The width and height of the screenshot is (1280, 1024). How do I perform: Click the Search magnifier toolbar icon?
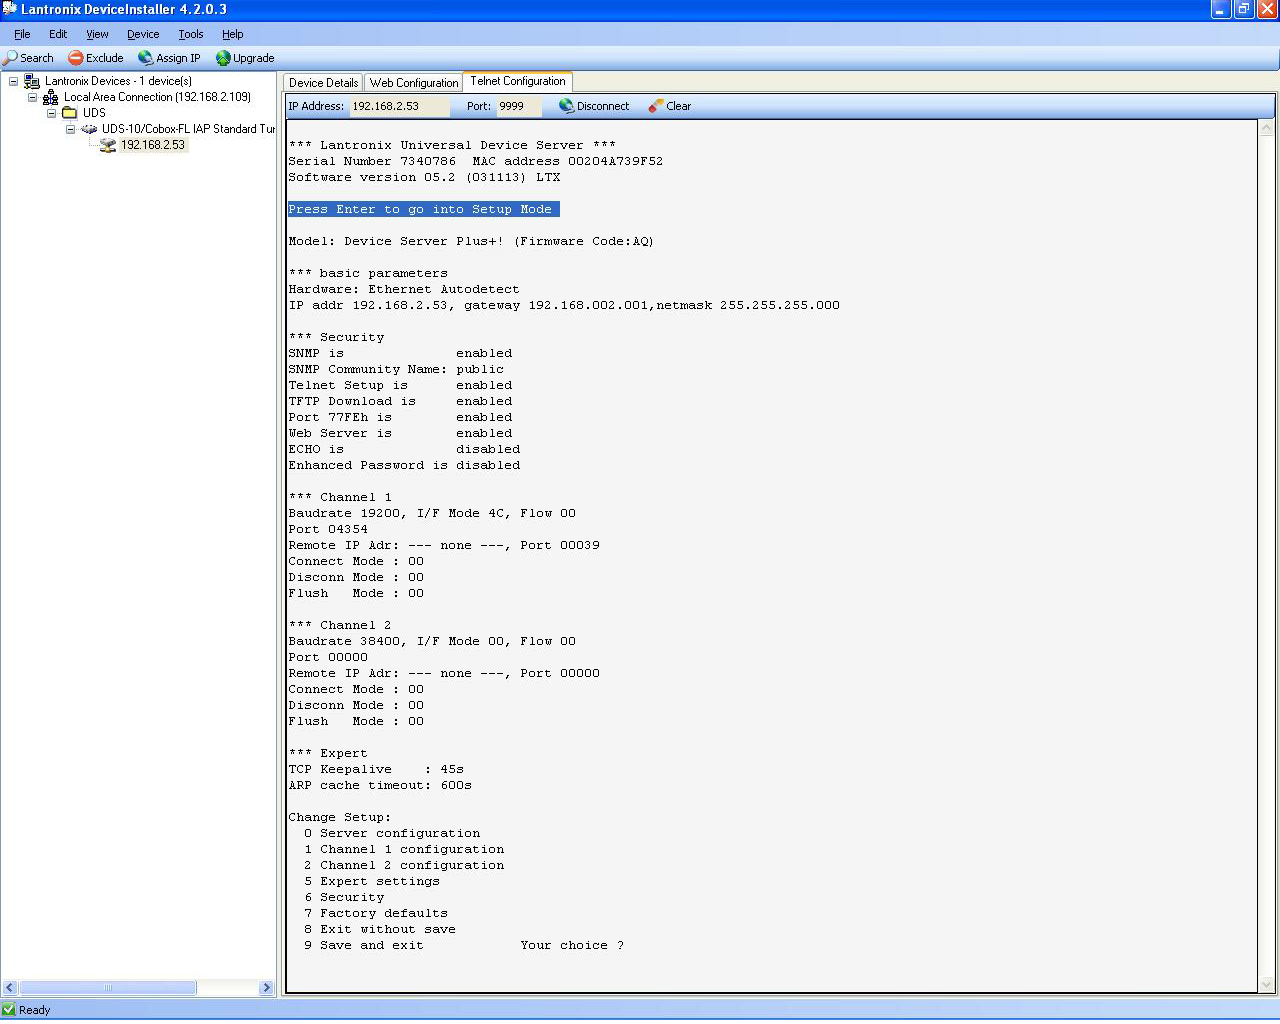[11, 58]
